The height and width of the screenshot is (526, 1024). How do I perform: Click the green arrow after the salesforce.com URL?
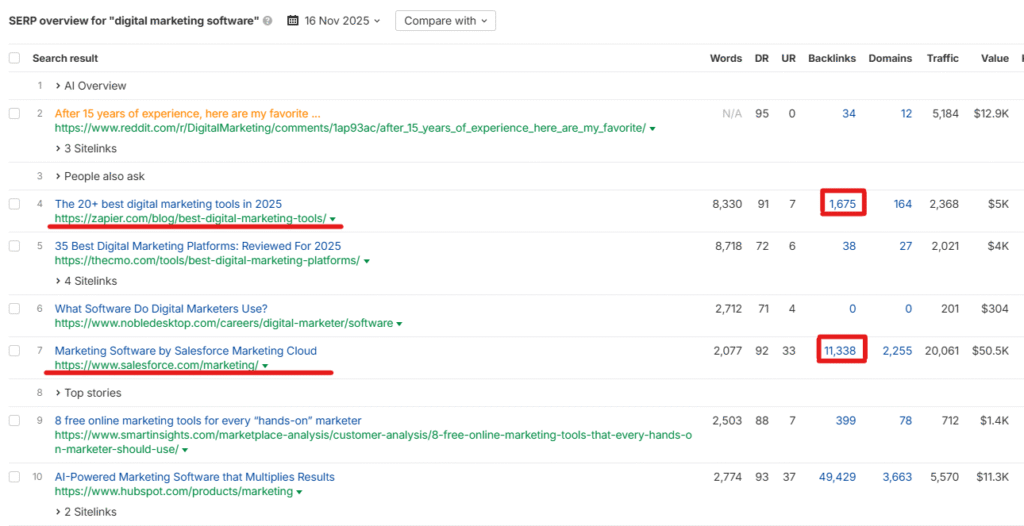coord(265,366)
